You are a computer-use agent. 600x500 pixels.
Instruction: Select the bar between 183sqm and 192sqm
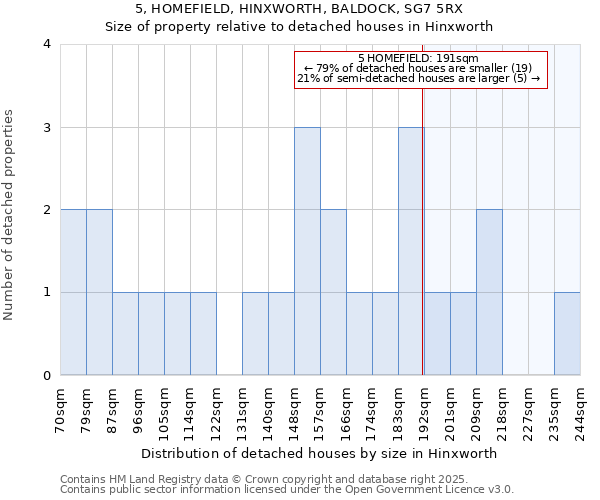(x=411, y=251)
